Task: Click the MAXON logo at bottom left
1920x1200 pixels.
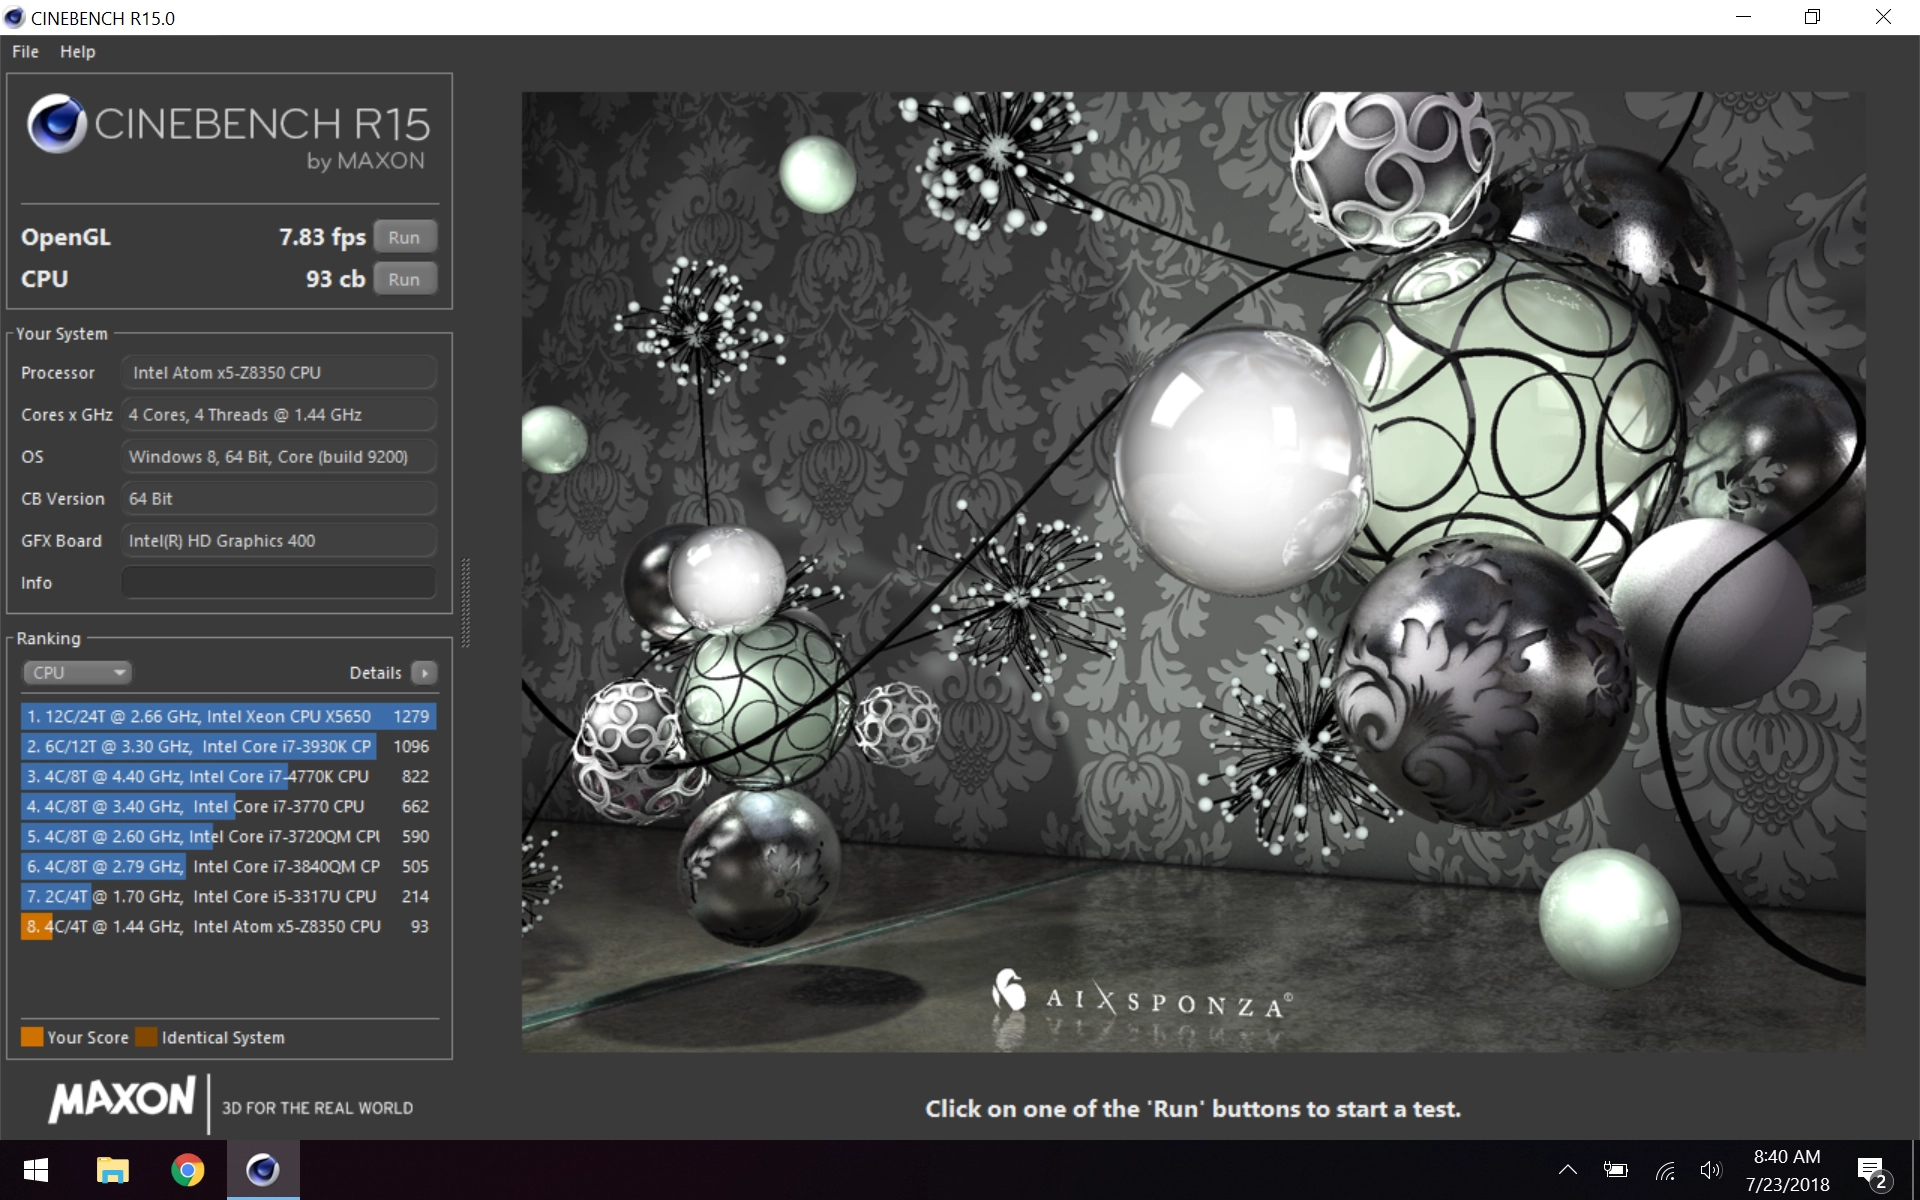Action: (x=122, y=1098)
